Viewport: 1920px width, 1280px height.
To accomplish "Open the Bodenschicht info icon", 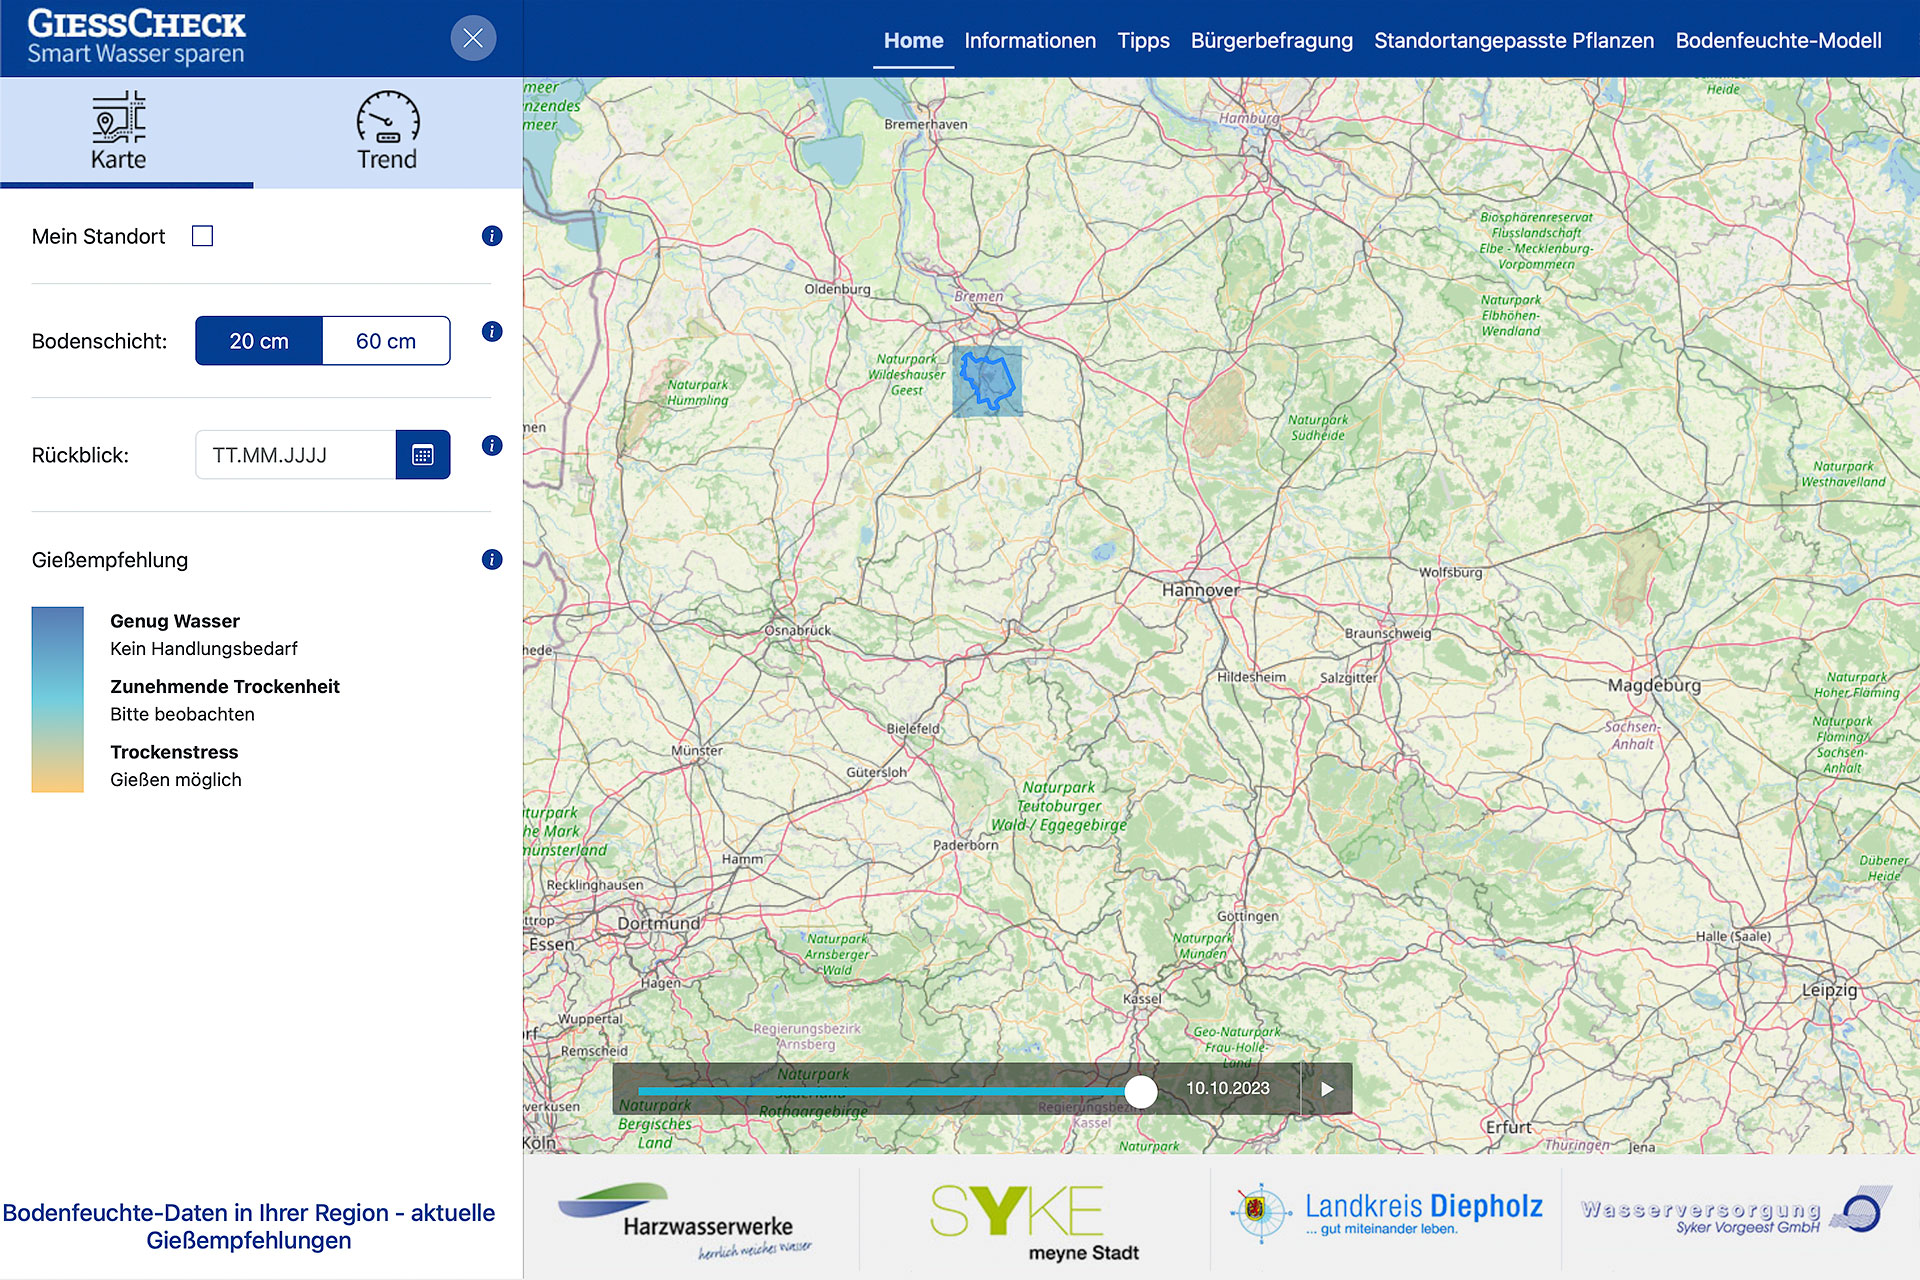I will 491,332.
